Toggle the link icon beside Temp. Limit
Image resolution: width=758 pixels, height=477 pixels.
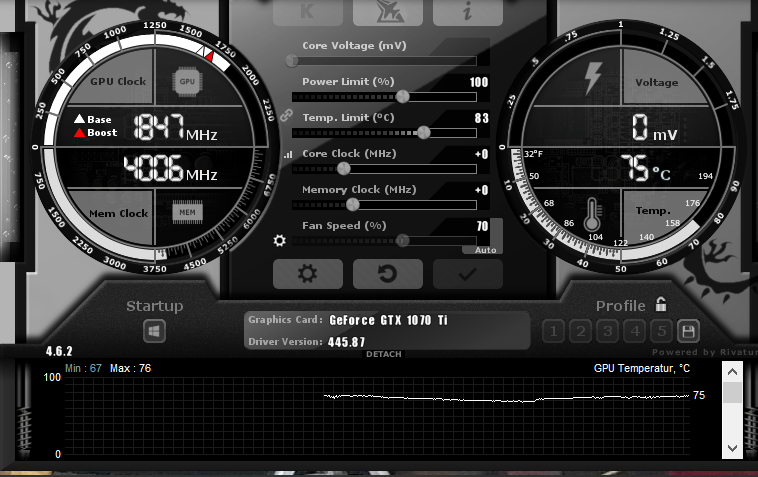pos(286,116)
